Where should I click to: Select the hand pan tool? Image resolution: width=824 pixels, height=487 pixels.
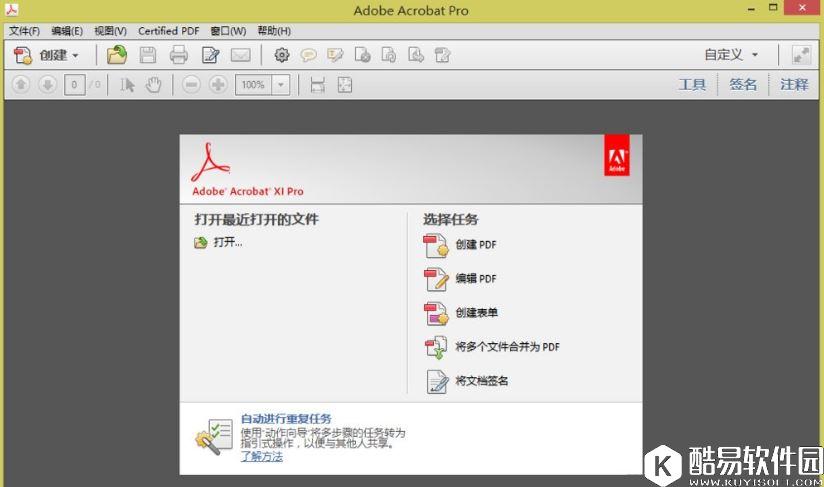tap(153, 85)
